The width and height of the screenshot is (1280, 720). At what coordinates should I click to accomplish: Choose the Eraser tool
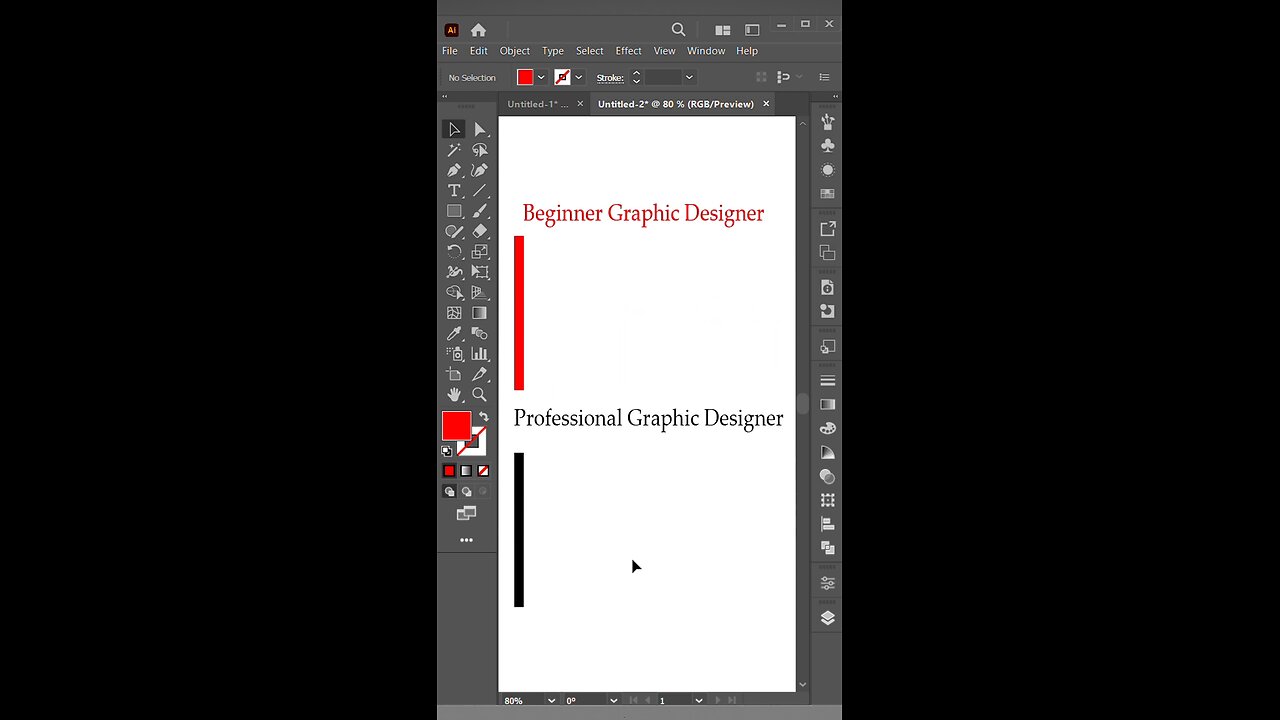[480, 231]
